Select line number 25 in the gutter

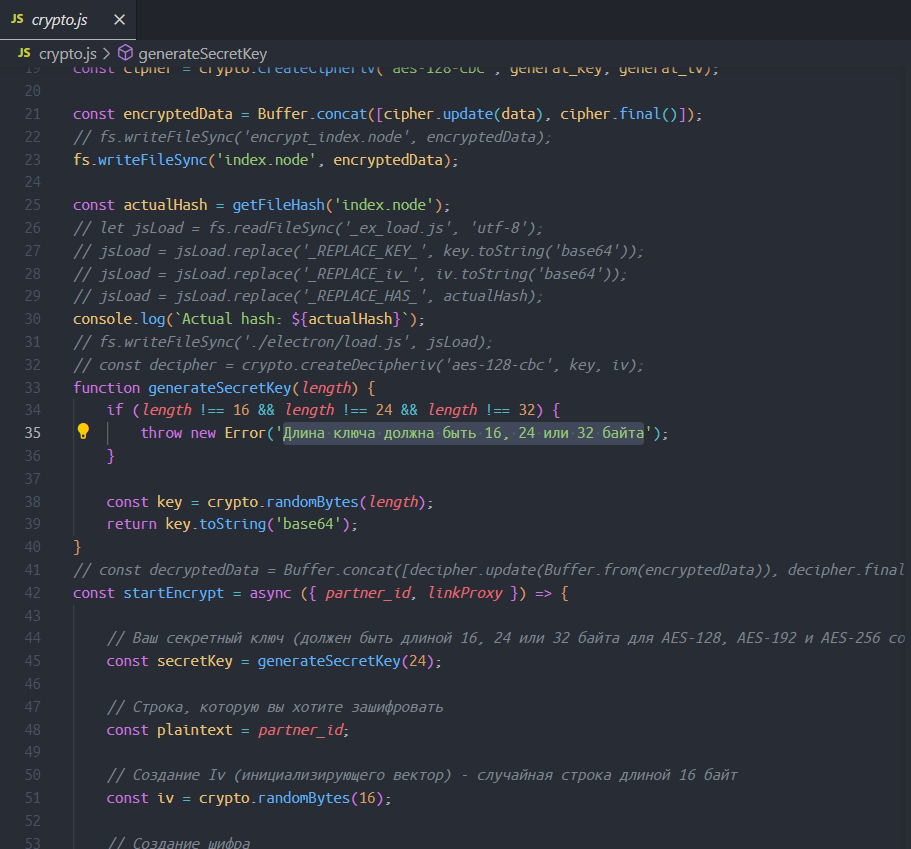tap(33, 205)
